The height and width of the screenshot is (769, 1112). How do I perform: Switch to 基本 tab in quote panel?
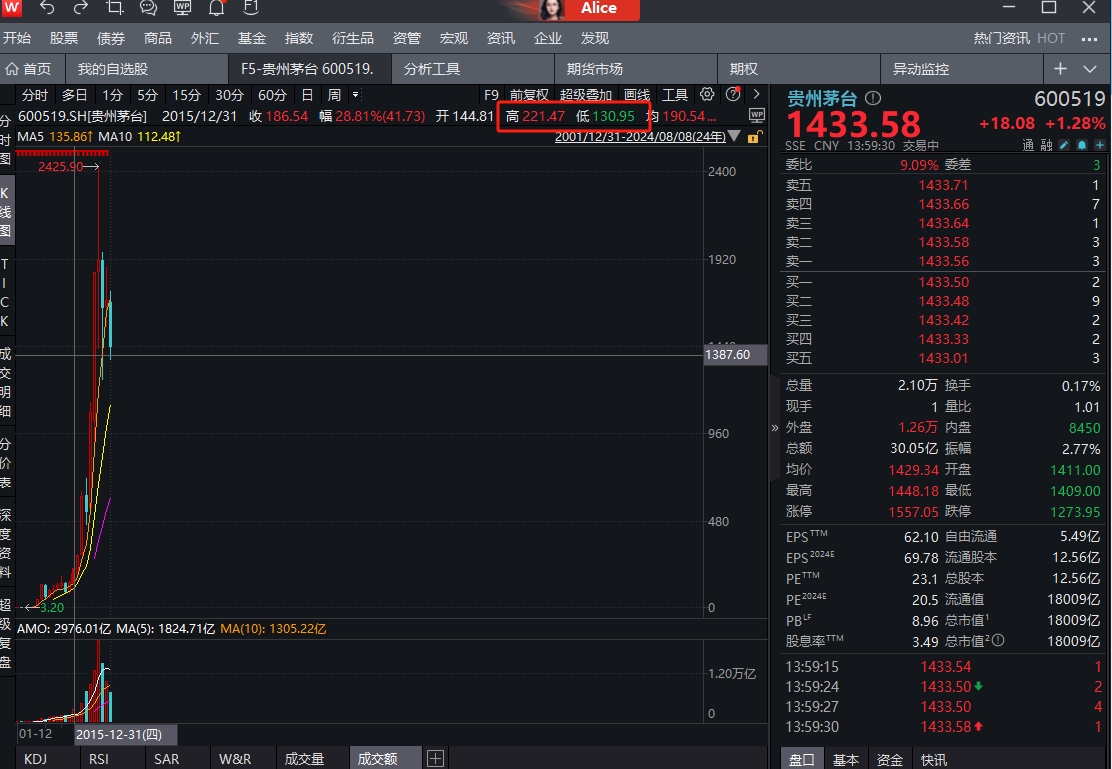845,759
